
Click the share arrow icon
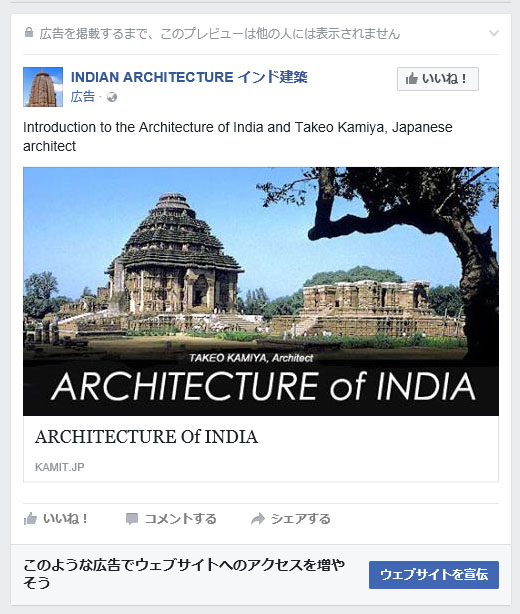tap(258, 519)
